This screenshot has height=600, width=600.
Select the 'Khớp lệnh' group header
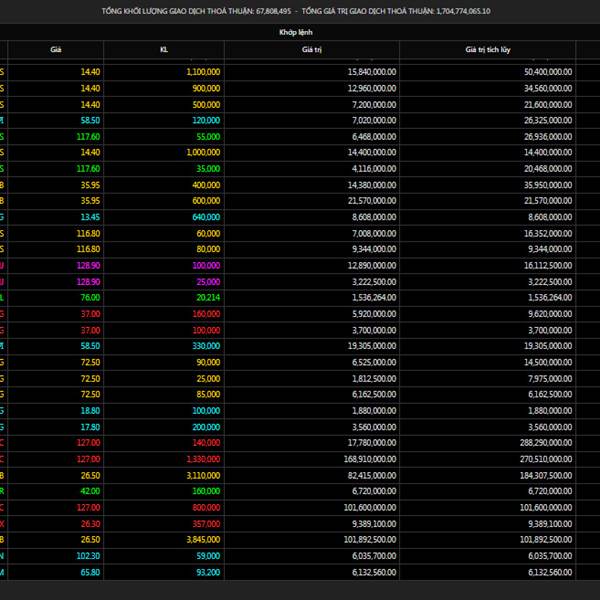click(x=296, y=33)
